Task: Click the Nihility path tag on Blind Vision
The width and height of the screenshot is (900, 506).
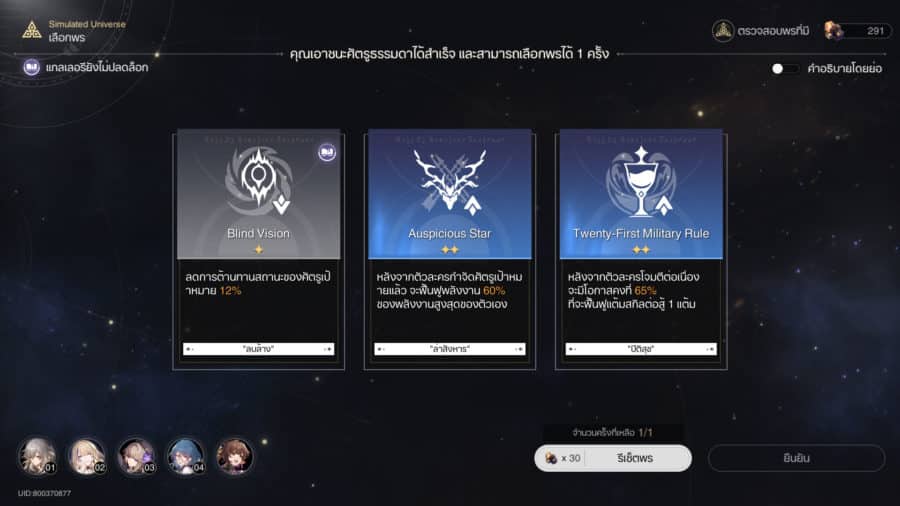Action: 258,349
